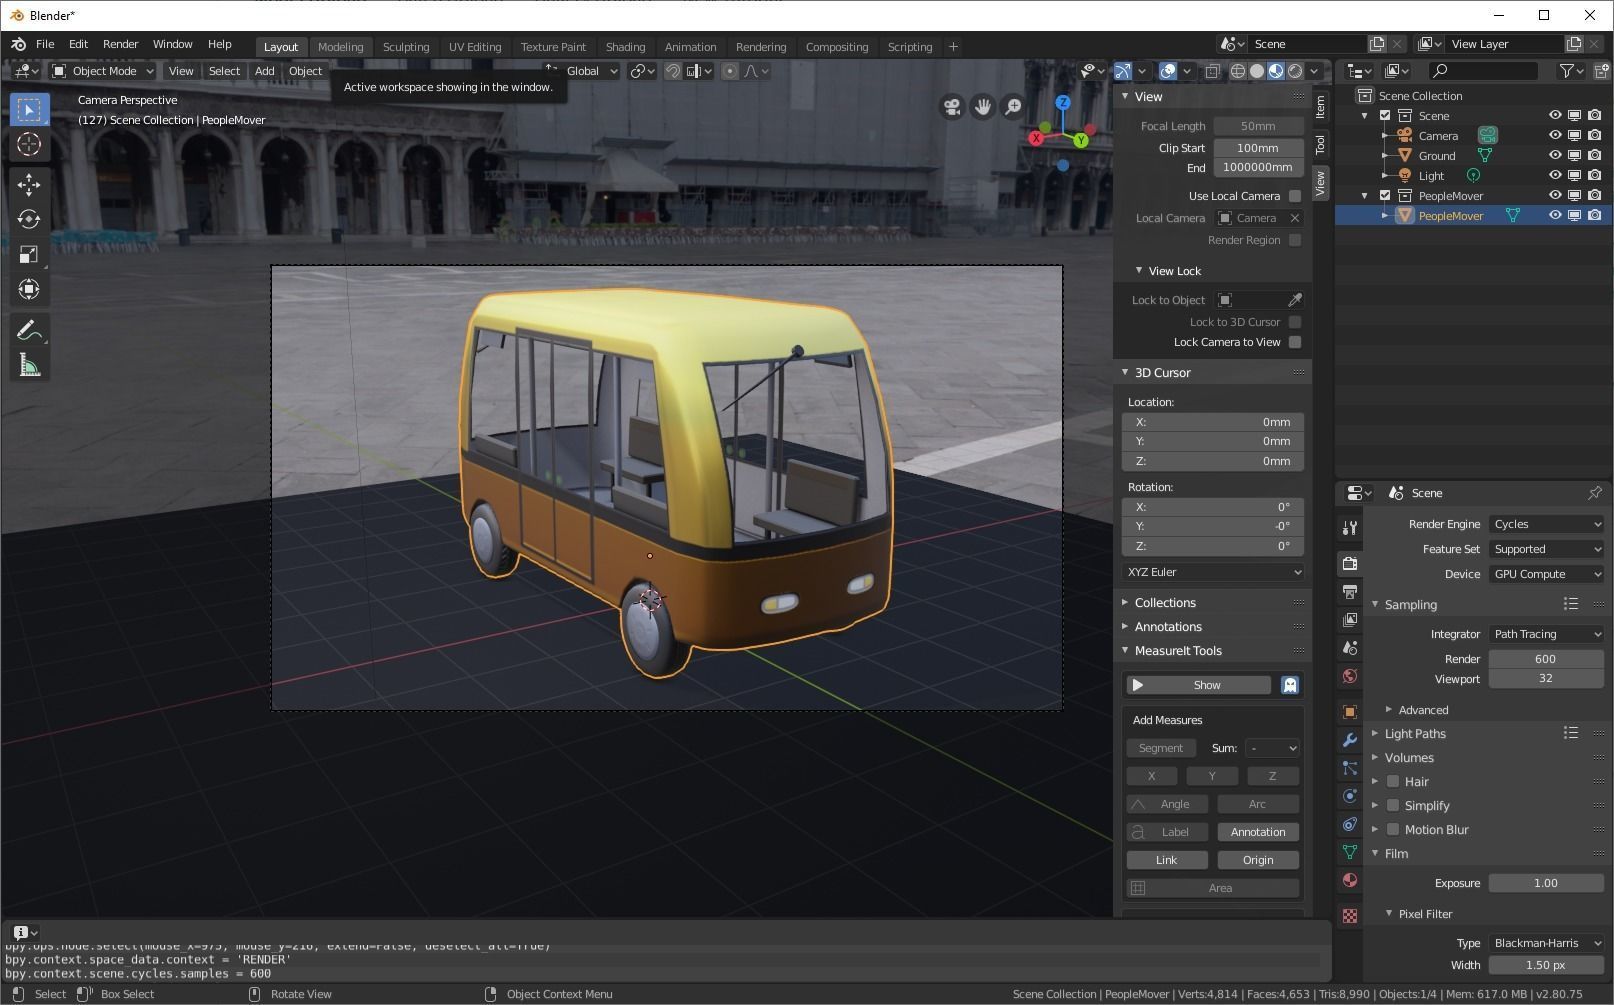Screen dimensions: 1614x1005
Task: Select the Move tool
Action: tap(29, 184)
